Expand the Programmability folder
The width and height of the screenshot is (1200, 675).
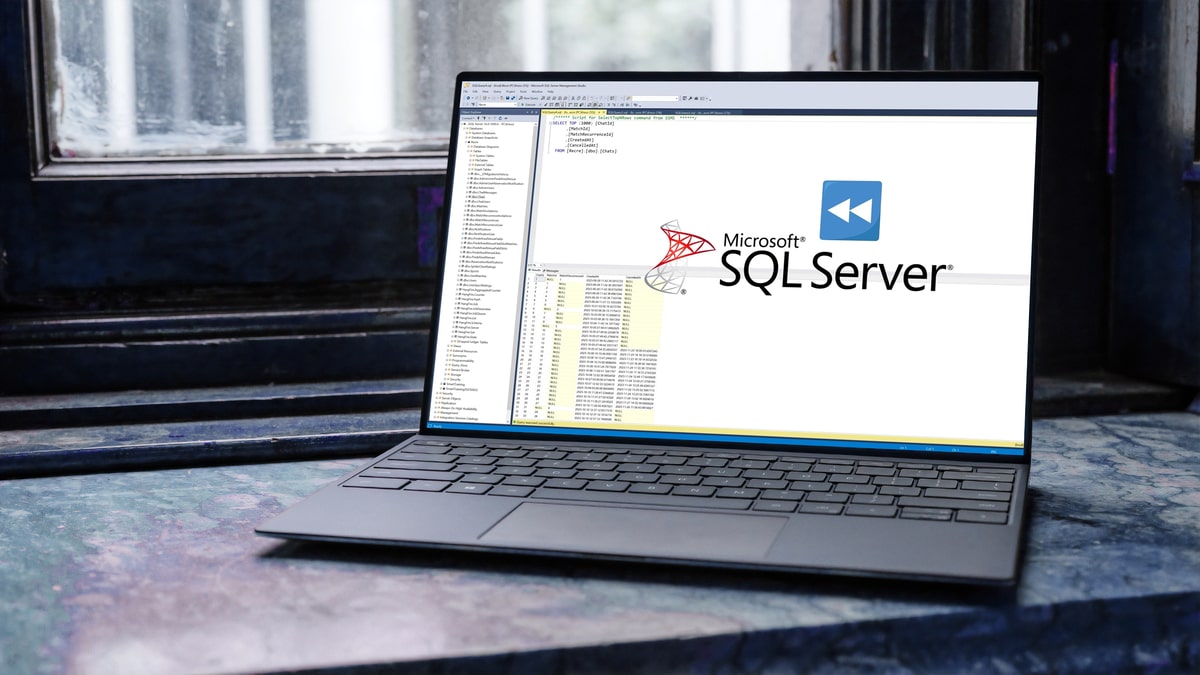pyautogui.click(x=447, y=361)
